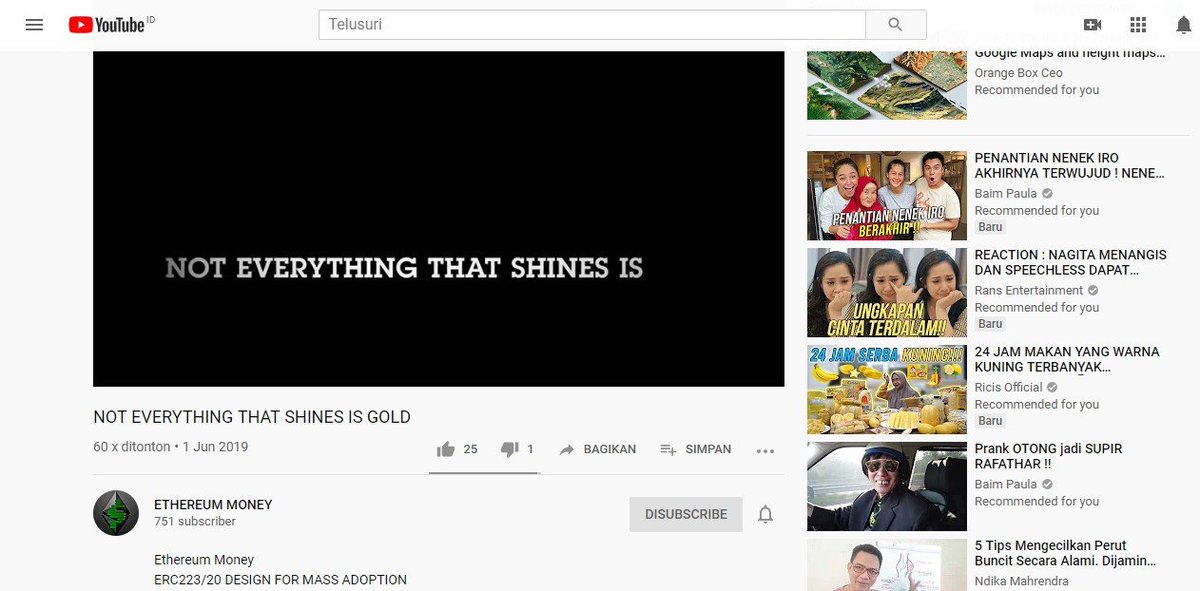Open PENANTIAN NENEK IRO video thumbnail
This screenshot has width=1200, height=591.
coord(887,196)
